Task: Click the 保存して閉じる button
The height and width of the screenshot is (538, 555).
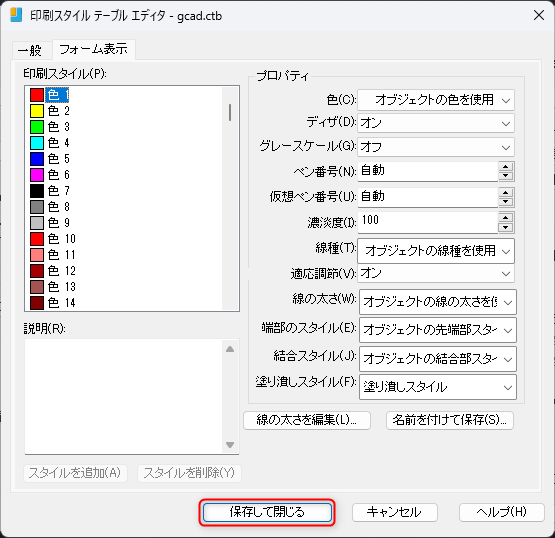Action: (267, 512)
